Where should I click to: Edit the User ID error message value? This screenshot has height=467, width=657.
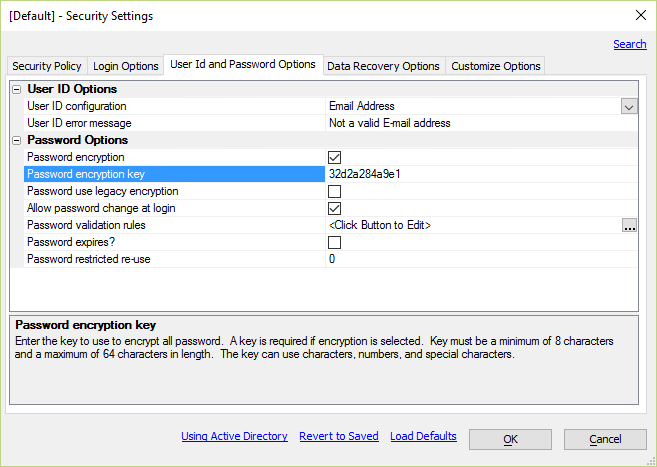pos(481,123)
